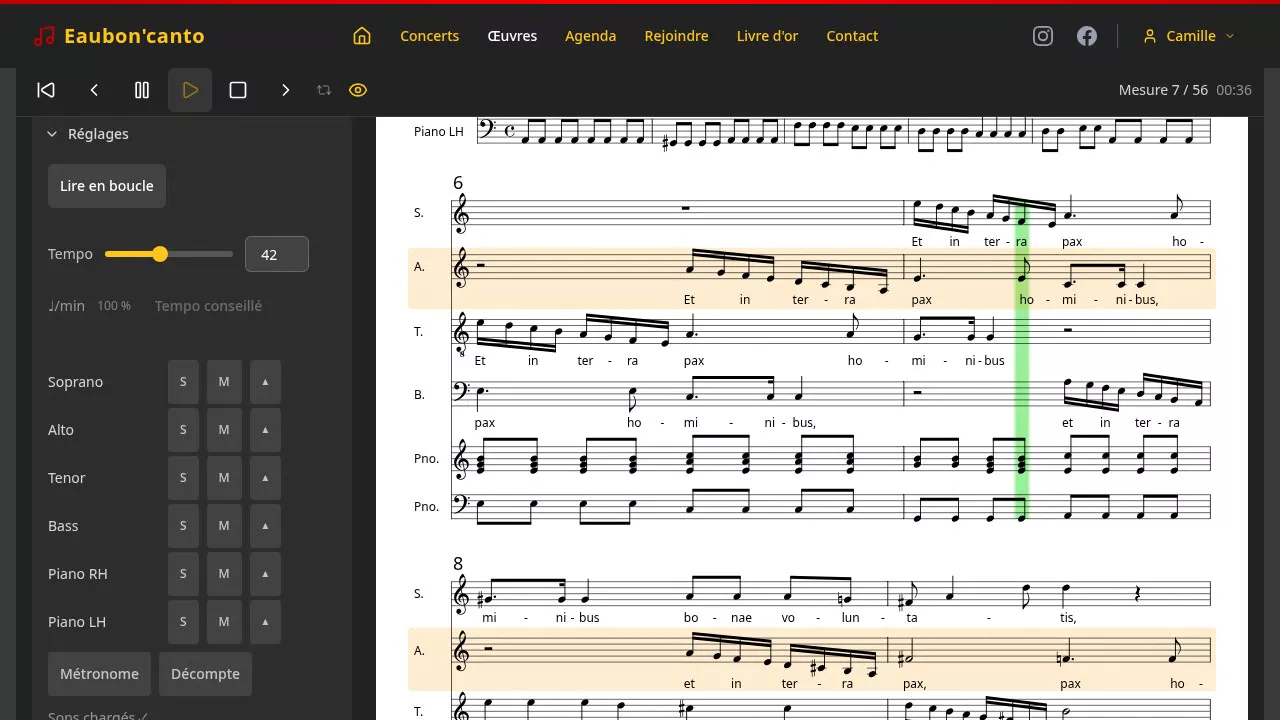Solo the Bass track
The image size is (1280, 720).
click(183, 526)
